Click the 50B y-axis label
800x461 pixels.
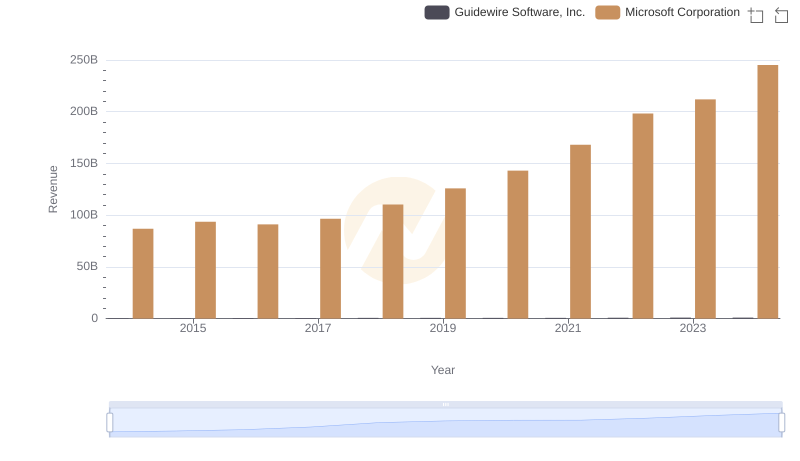(x=87, y=266)
